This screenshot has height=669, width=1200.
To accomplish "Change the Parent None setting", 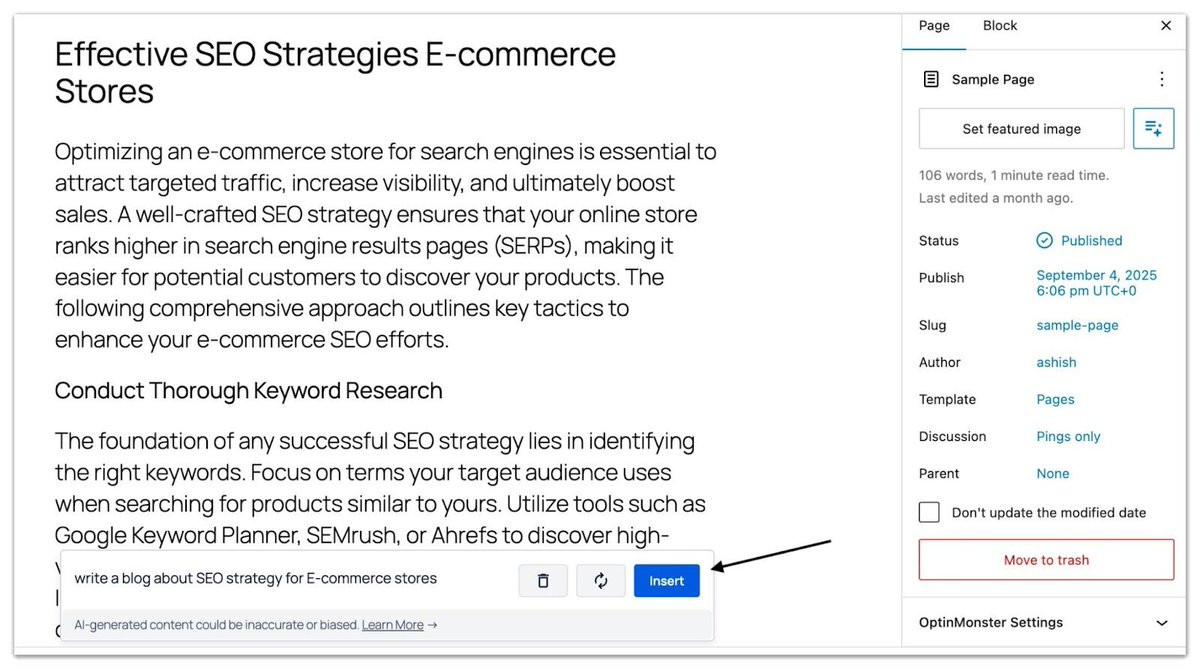I will pos(1053,473).
